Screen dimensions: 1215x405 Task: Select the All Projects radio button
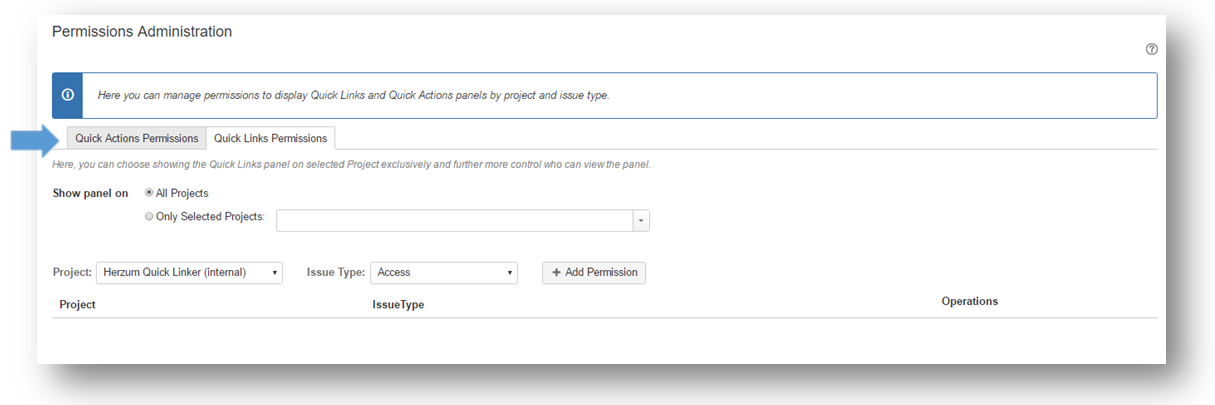coord(150,193)
